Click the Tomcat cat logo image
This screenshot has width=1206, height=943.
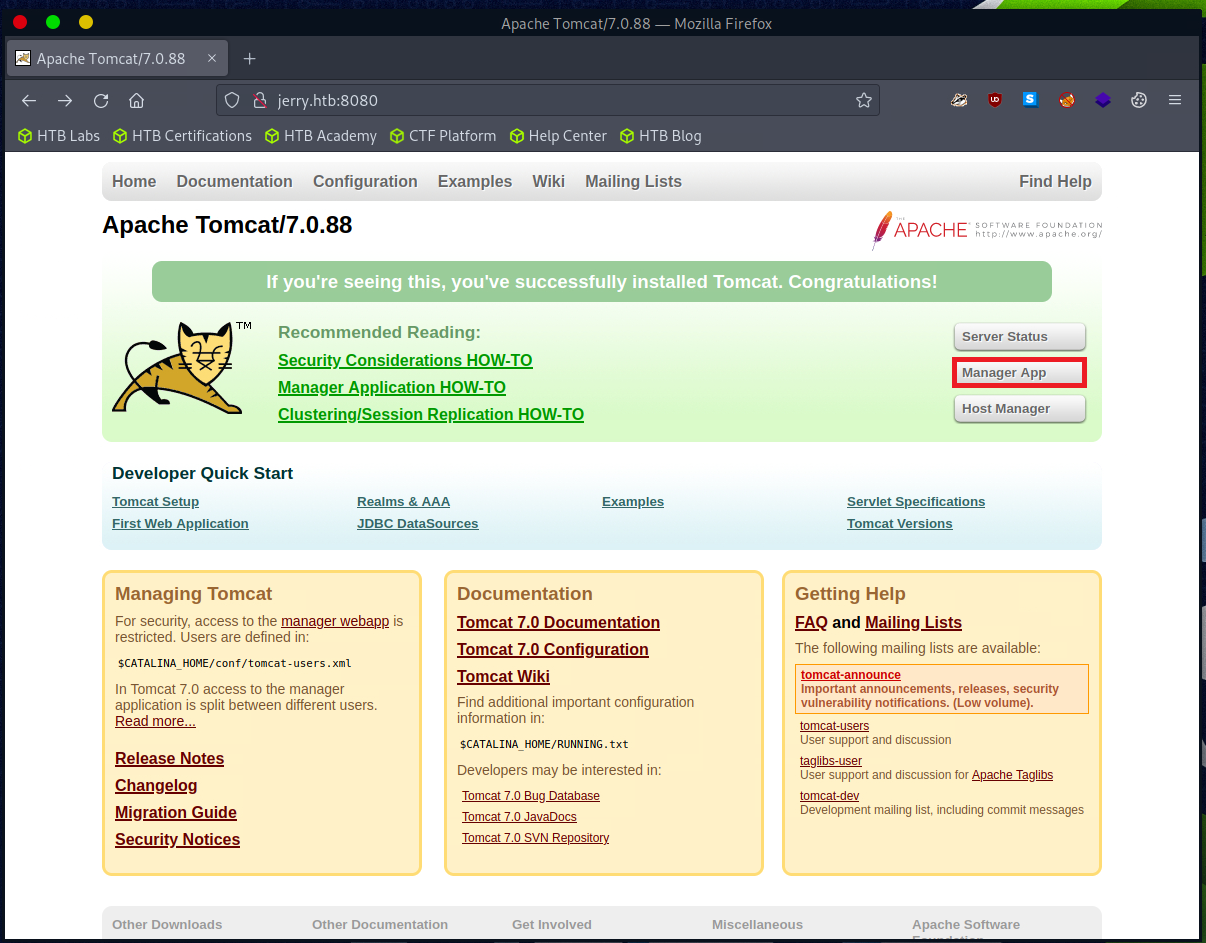pyautogui.click(x=182, y=367)
